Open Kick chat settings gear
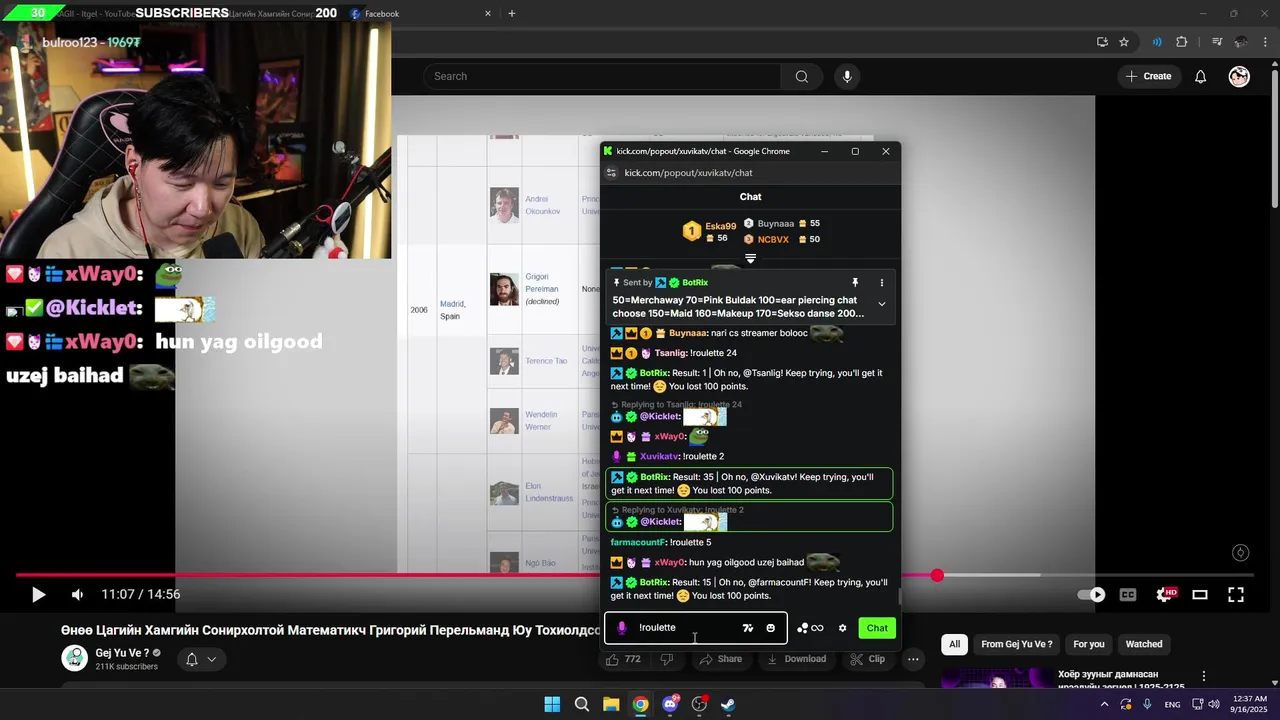 click(x=842, y=628)
